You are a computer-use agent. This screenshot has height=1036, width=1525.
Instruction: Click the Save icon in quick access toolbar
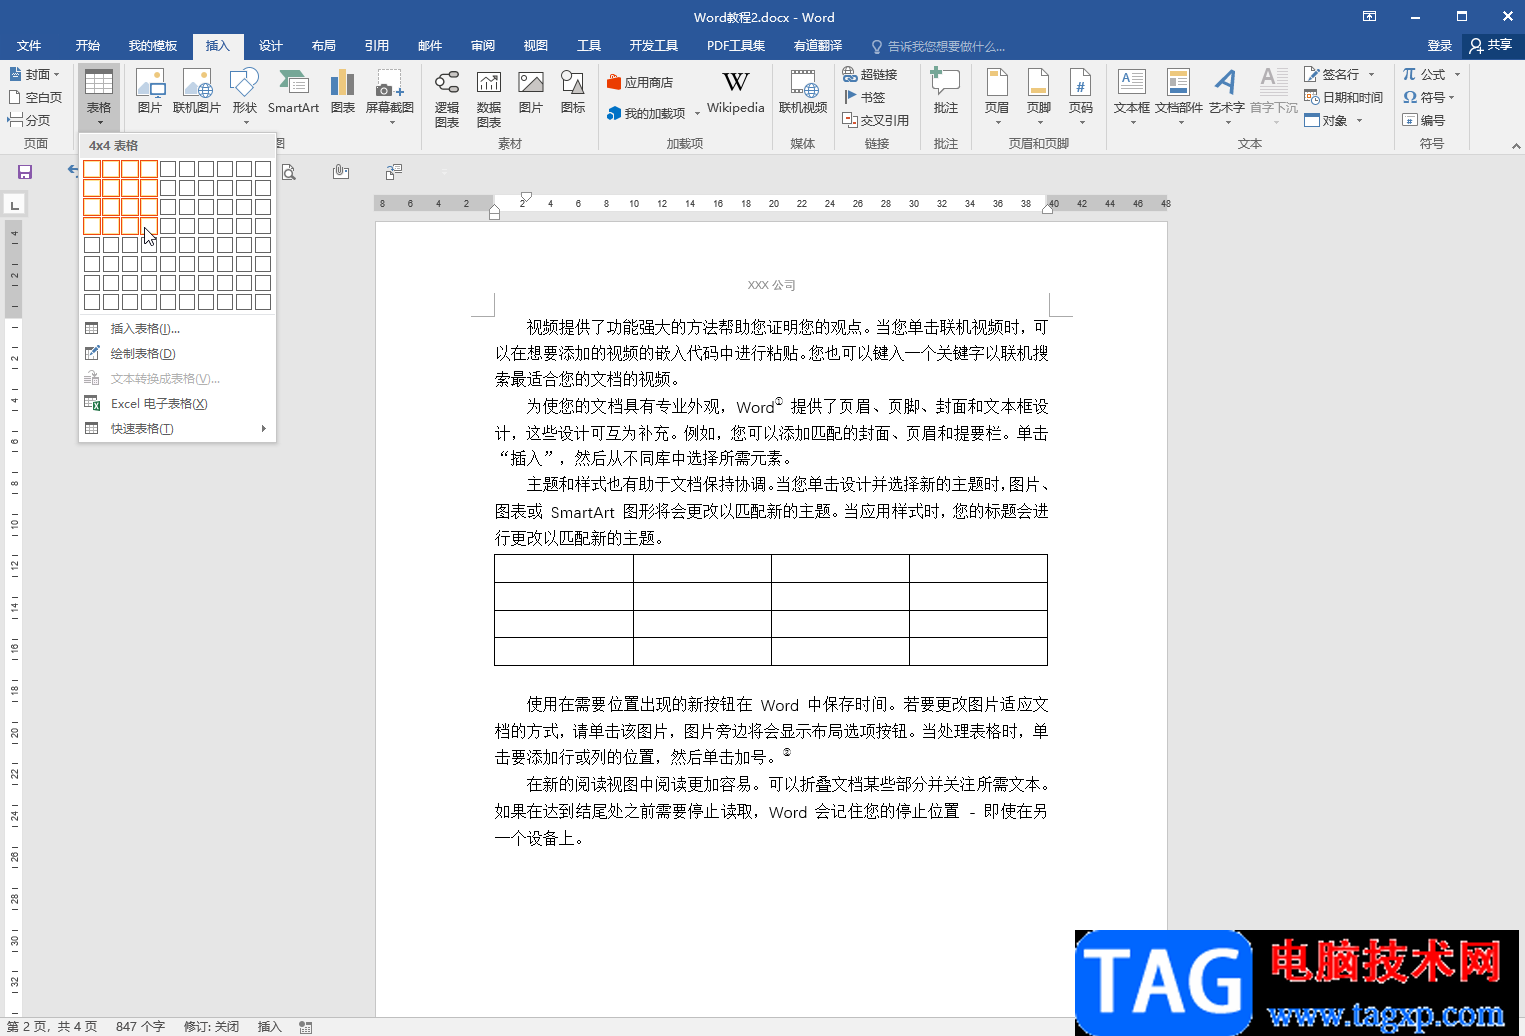click(x=25, y=172)
